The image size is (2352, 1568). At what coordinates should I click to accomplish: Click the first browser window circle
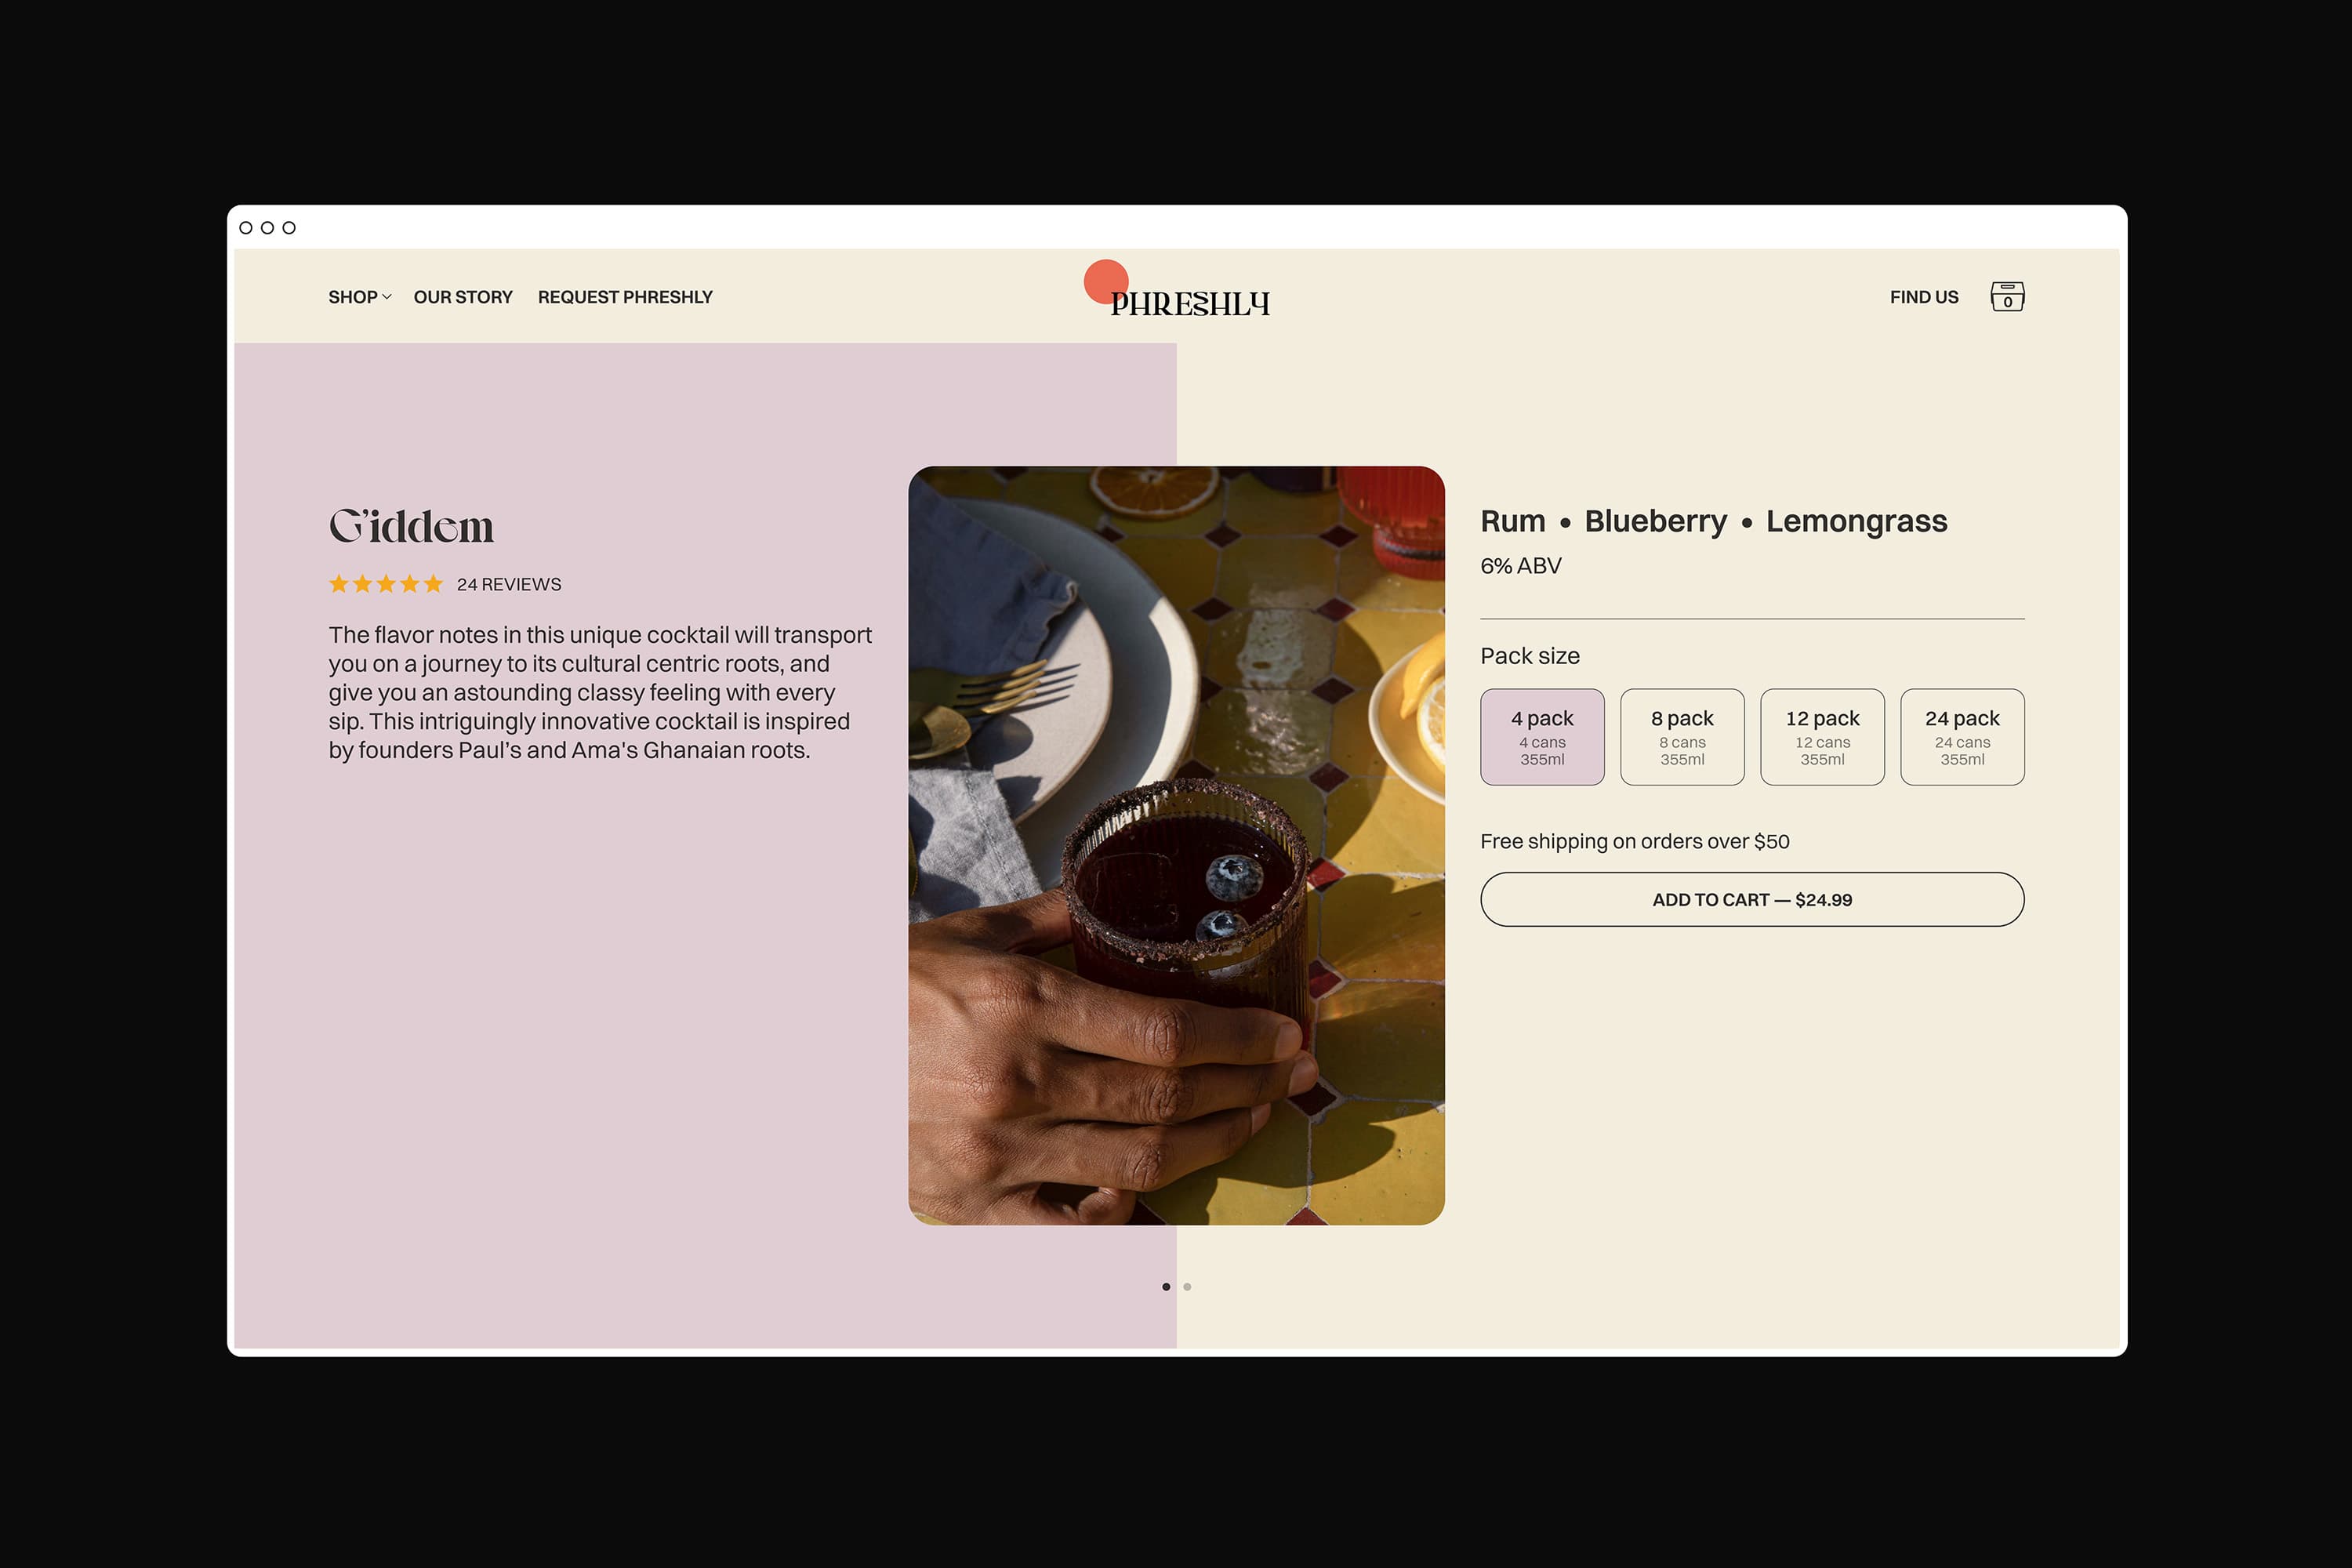246,228
